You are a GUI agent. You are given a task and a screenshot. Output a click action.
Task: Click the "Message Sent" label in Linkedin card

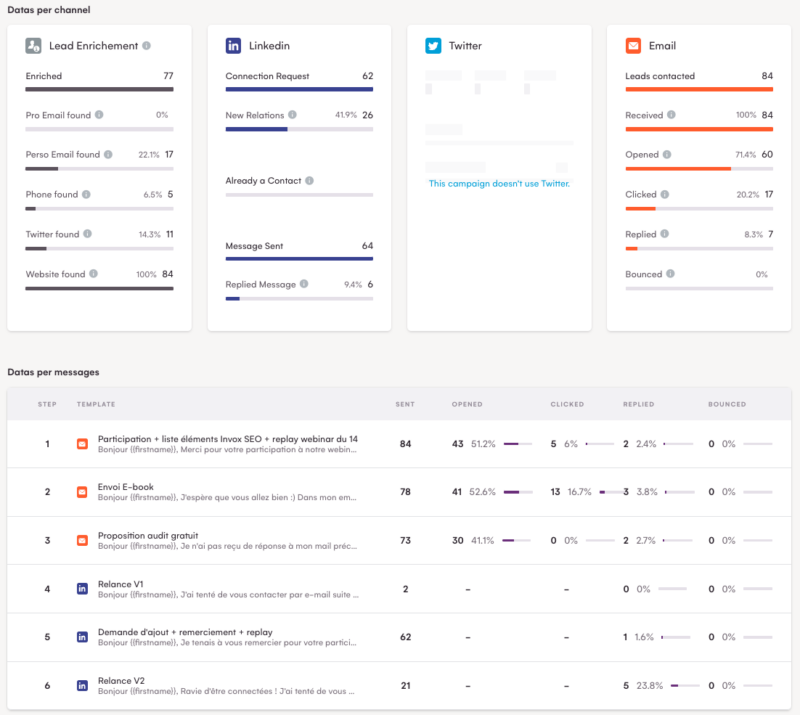pyautogui.click(x=254, y=246)
